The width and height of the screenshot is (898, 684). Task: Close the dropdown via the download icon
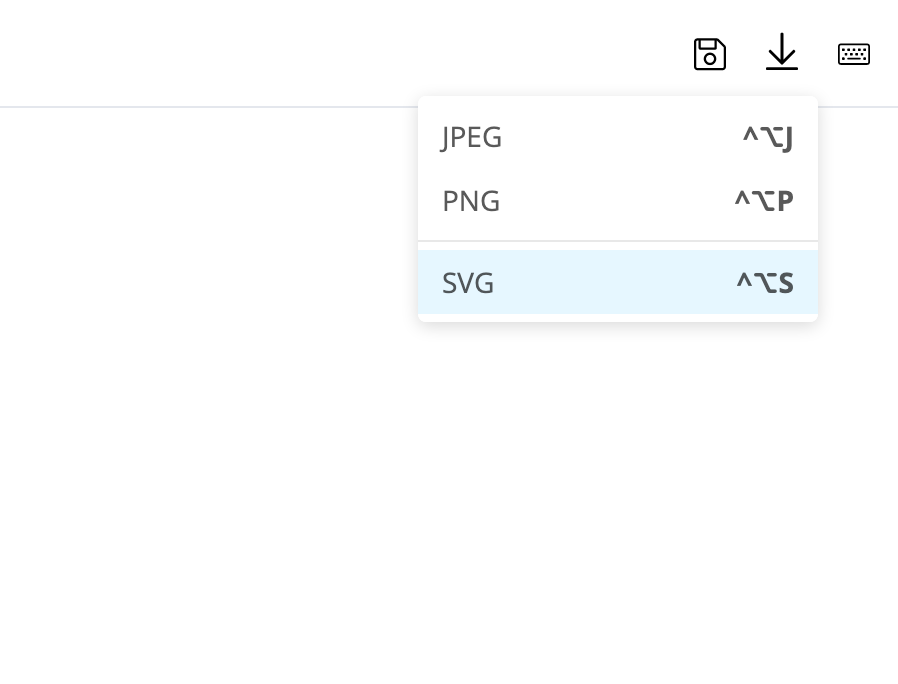click(782, 52)
